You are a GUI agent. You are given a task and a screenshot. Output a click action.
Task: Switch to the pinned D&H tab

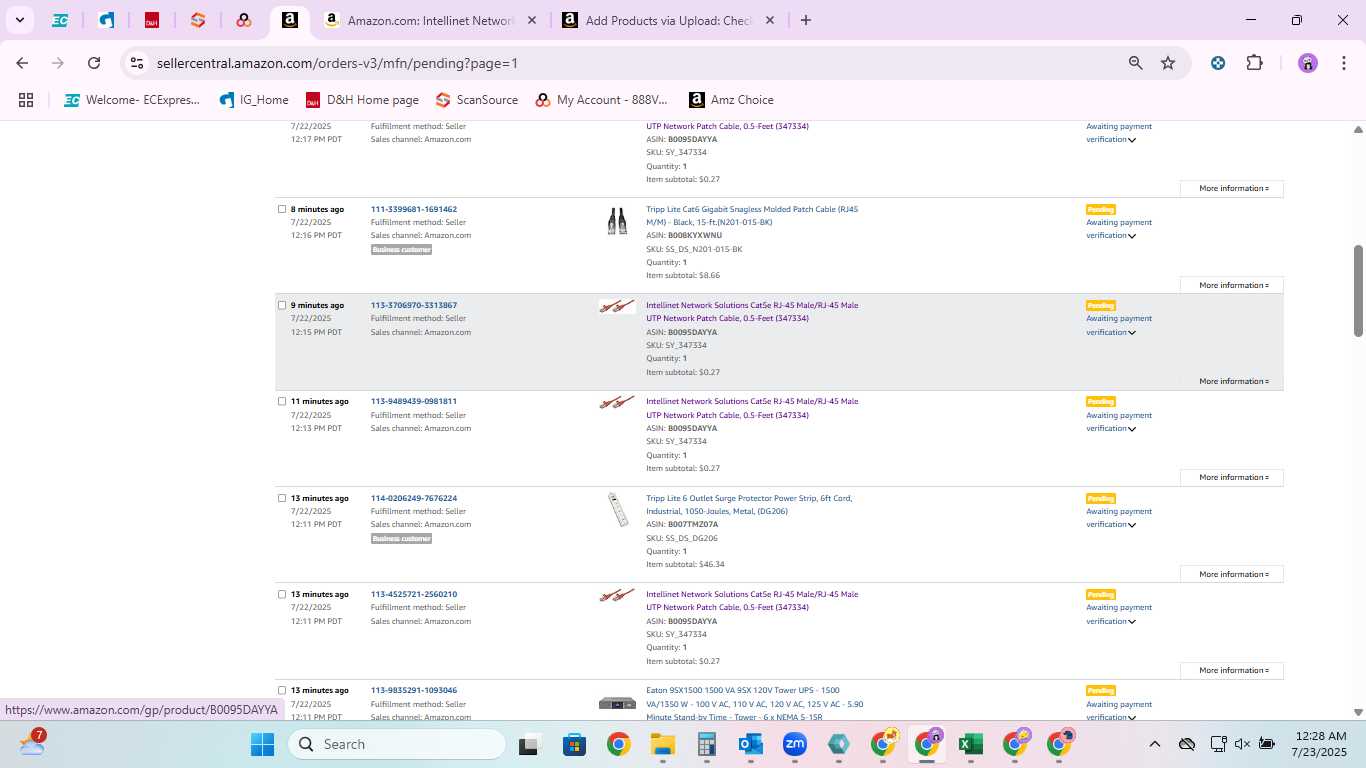pos(152,20)
